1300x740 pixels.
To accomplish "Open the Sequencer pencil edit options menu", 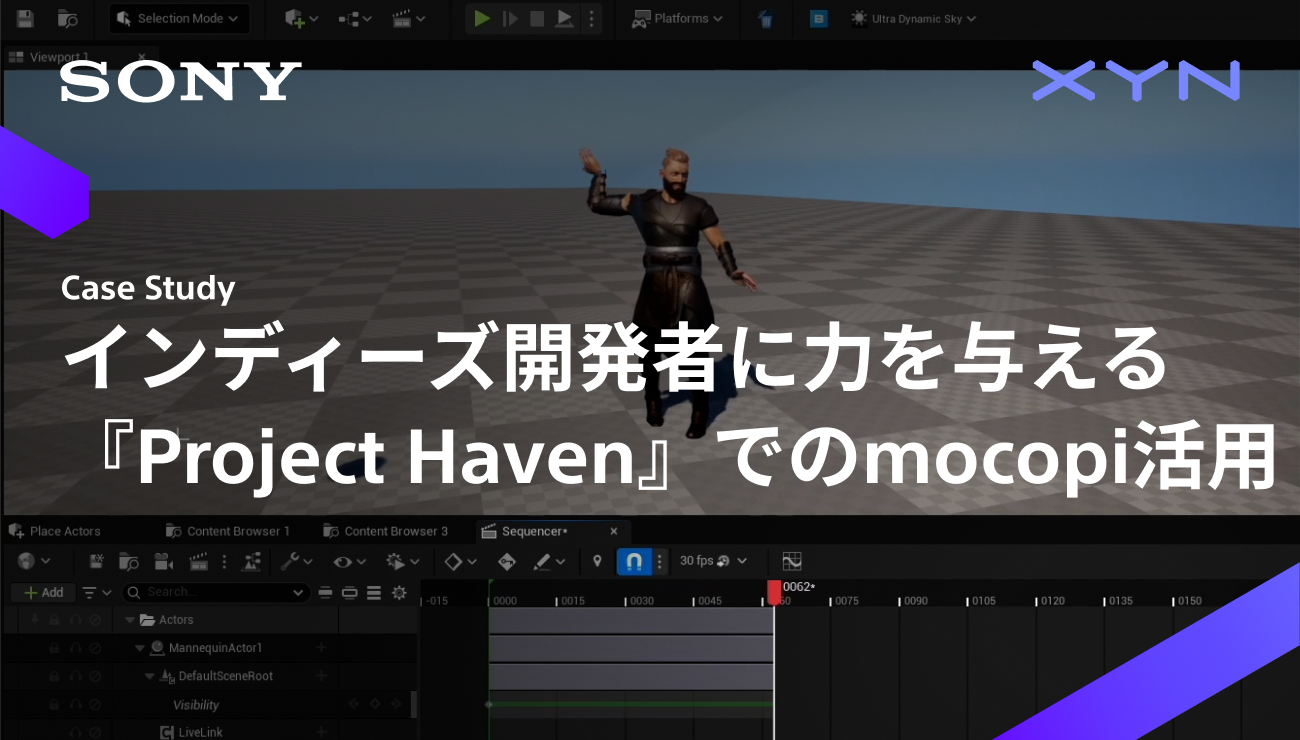I will pos(549,562).
